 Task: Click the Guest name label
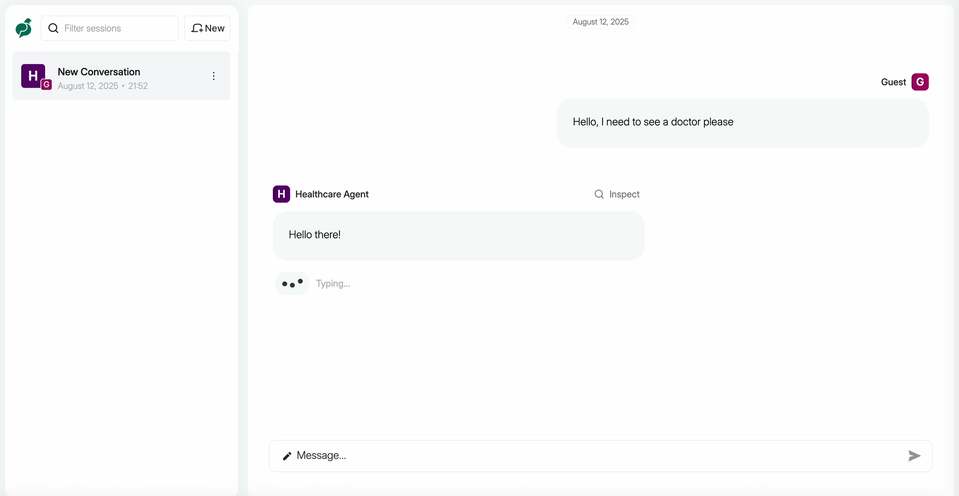(x=893, y=82)
